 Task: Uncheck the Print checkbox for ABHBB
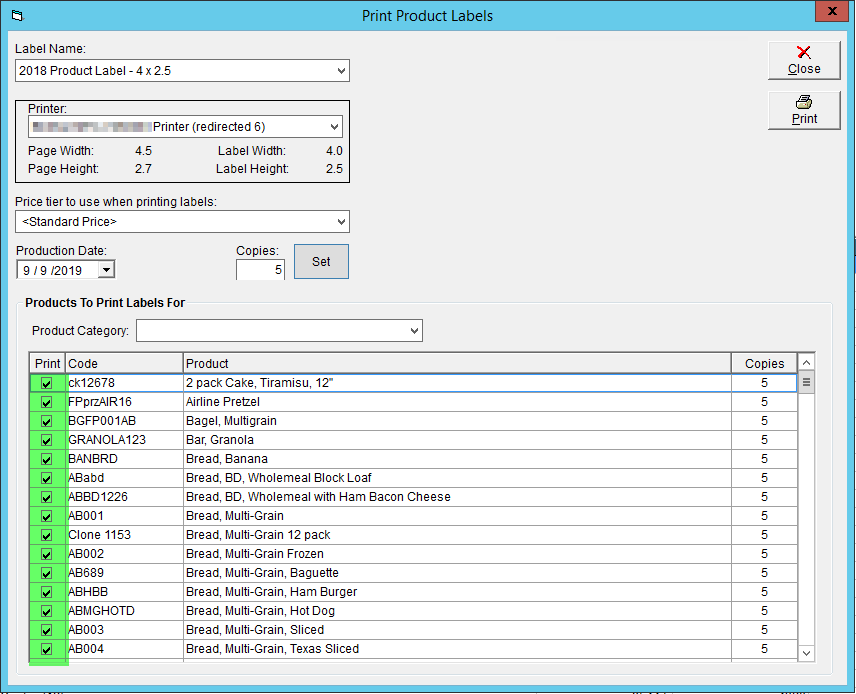click(46, 592)
